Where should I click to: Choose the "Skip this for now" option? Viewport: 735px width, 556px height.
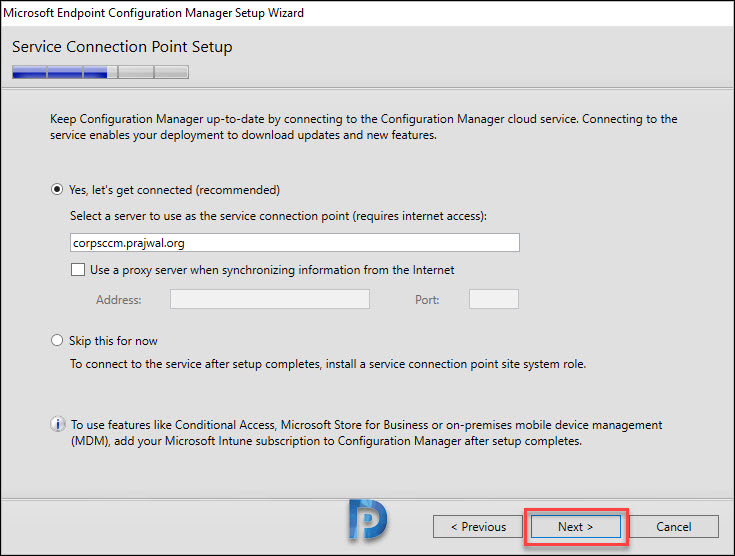tap(57, 340)
